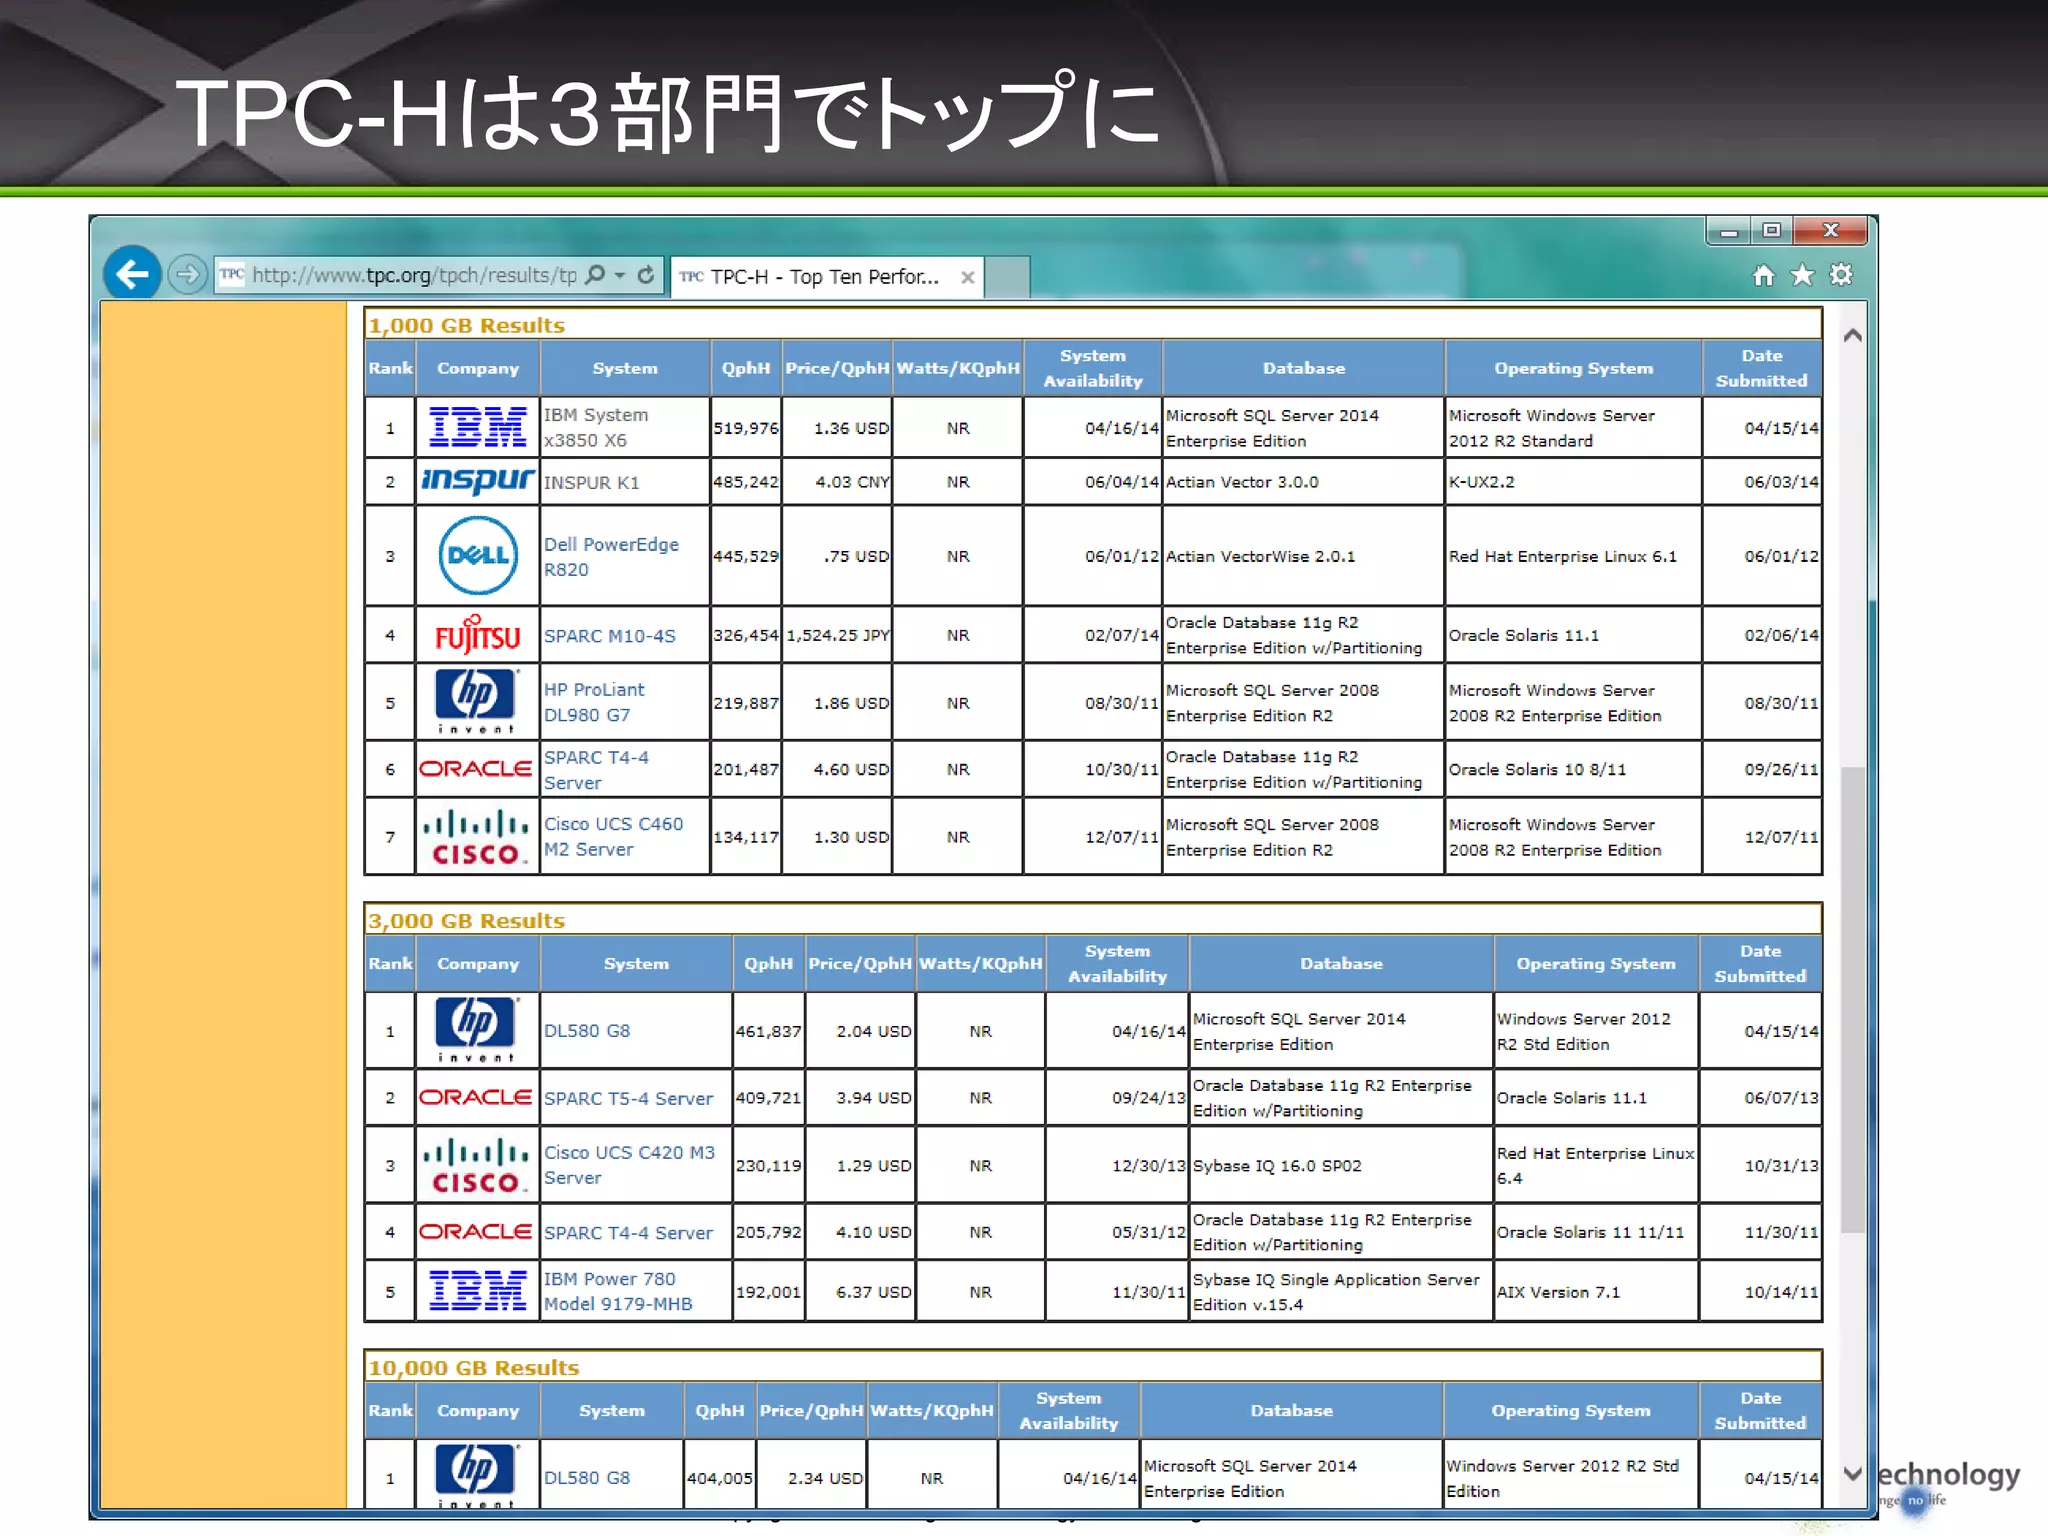Click QphH column header in 1,000 GB table

click(x=746, y=368)
